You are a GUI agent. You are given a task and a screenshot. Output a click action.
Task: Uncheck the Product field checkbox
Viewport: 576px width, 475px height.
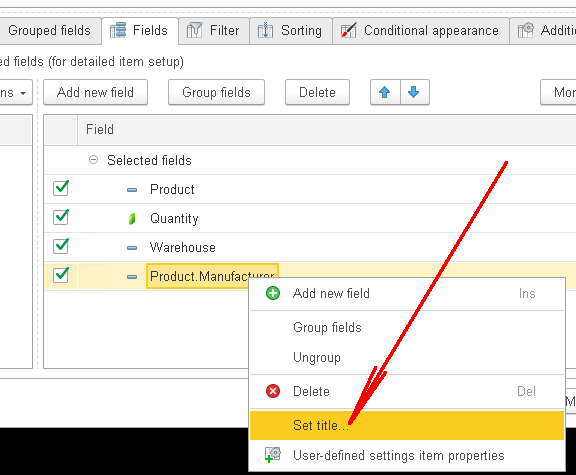pyautogui.click(x=61, y=188)
